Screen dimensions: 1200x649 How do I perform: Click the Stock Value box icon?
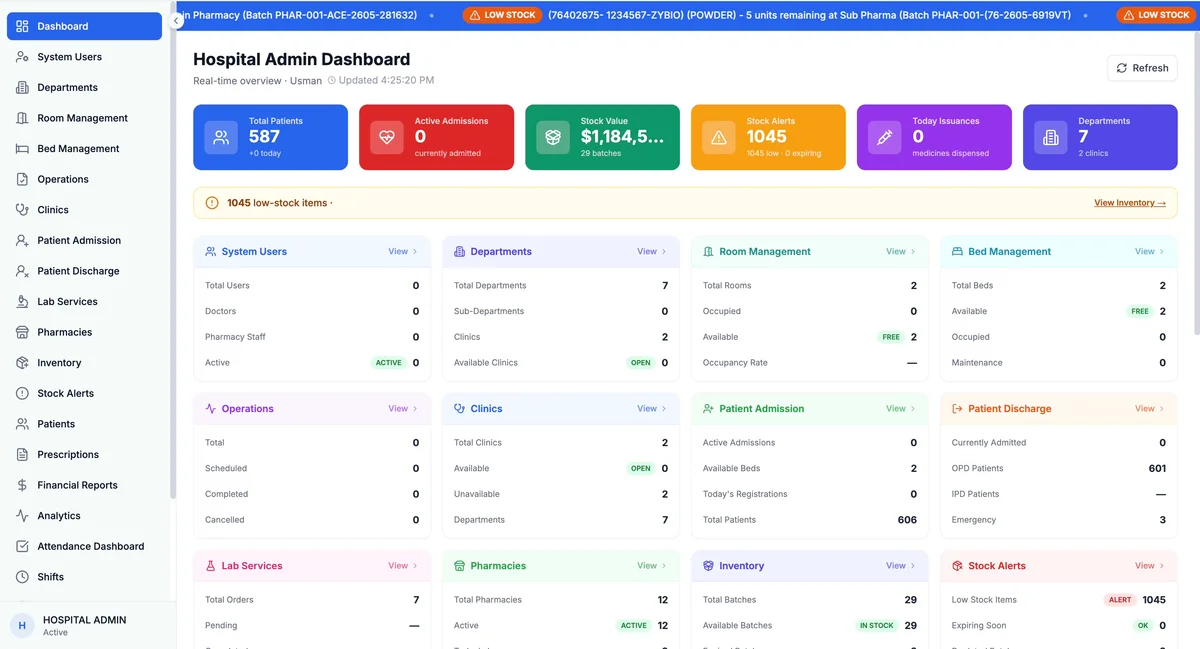[x=553, y=137]
